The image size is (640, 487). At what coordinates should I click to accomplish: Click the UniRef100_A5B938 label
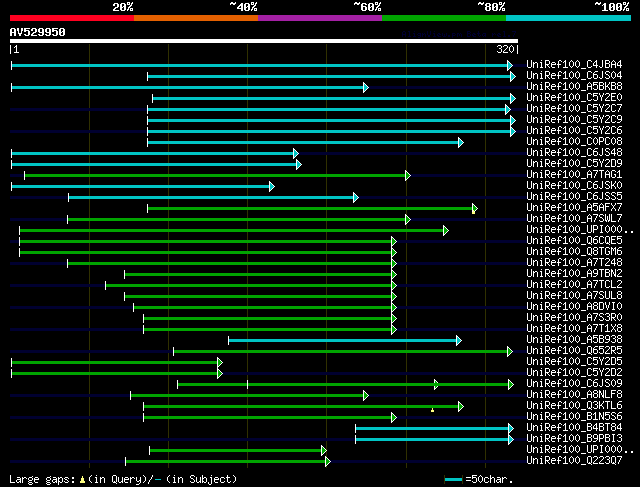point(574,340)
